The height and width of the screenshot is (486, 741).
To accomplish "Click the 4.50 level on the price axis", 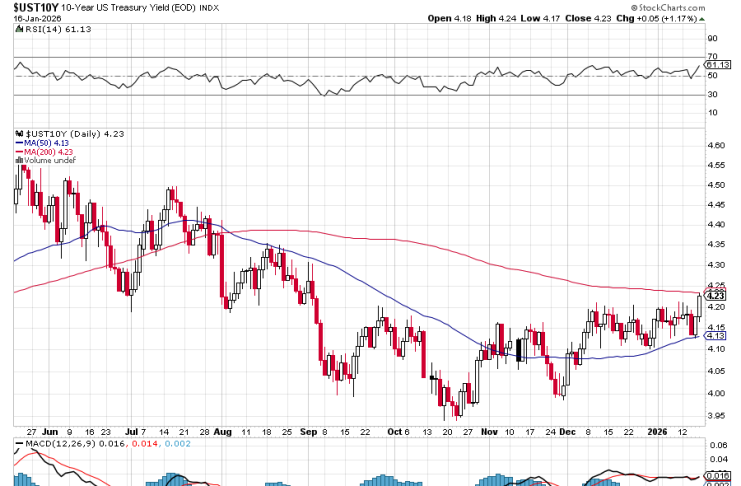I will [x=715, y=185].
